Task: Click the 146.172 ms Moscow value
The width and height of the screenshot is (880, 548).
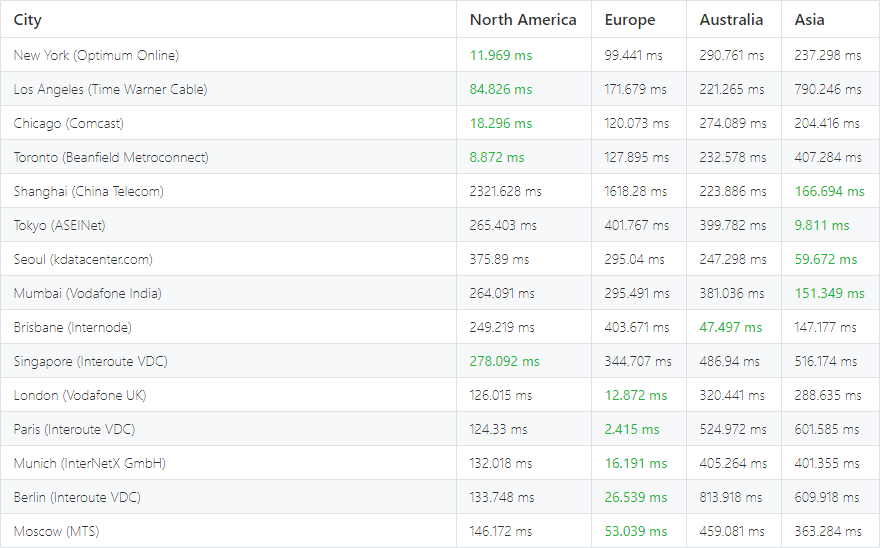Action: coord(502,531)
